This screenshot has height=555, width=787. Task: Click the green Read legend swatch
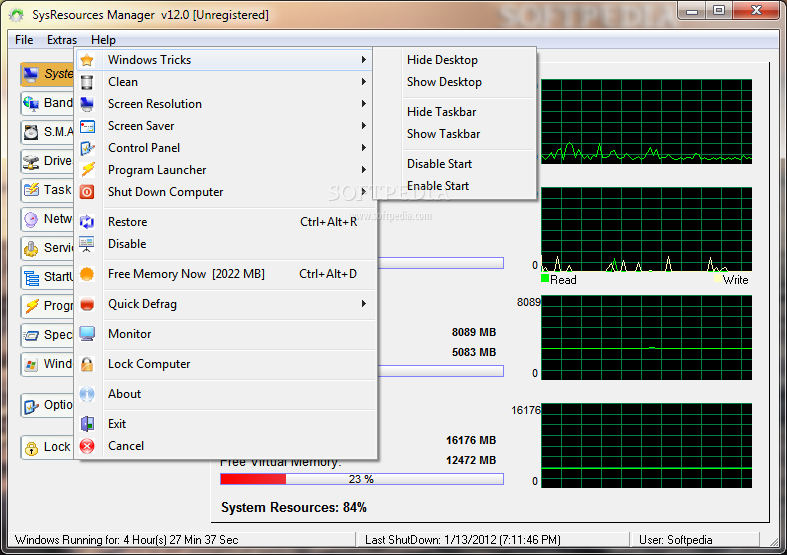(545, 279)
